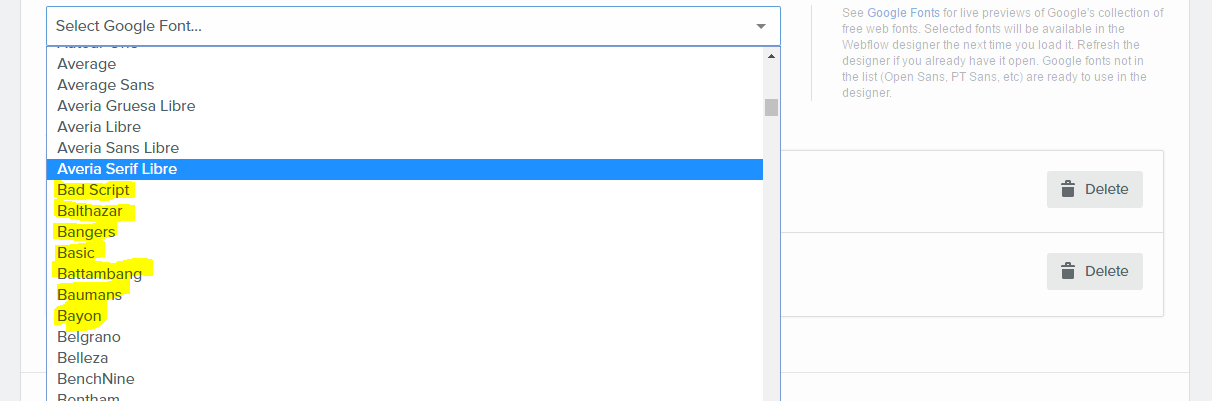Choose Averia Gruesa Libre font
This screenshot has height=401, width=1212.
405,106
